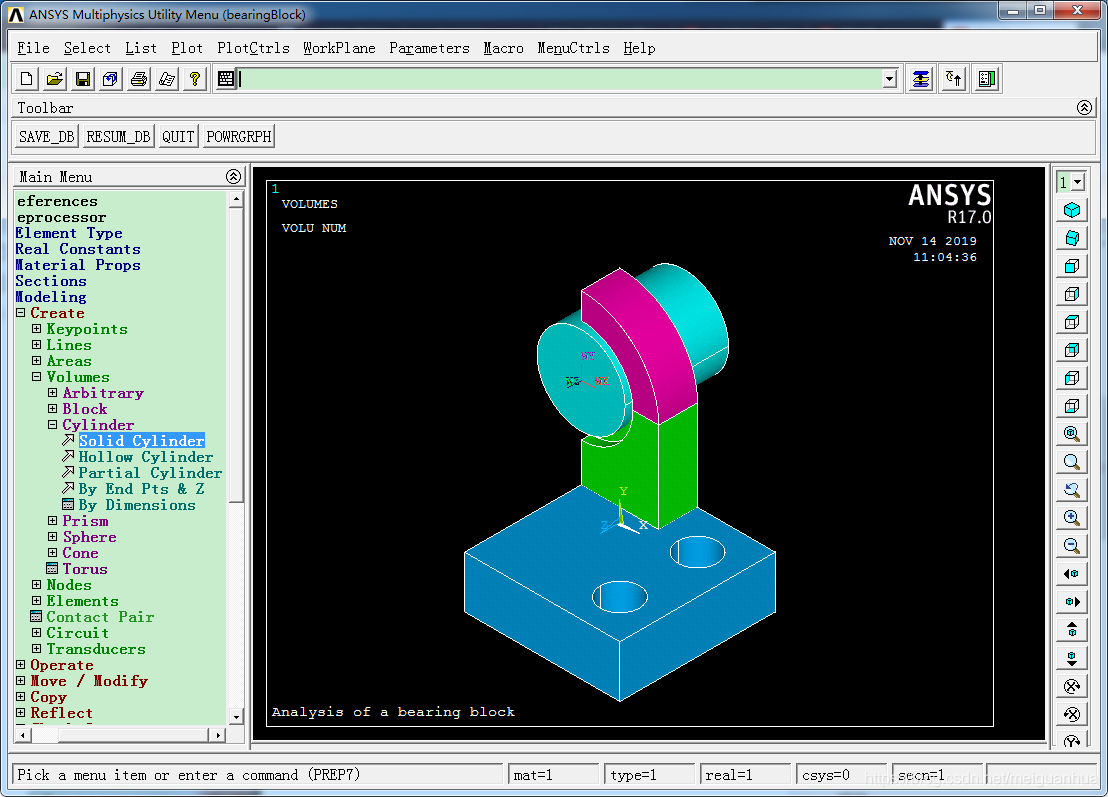Expand the Areas tree node
Viewport: 1108px width, 797px height.
click(x=37, y=360)
